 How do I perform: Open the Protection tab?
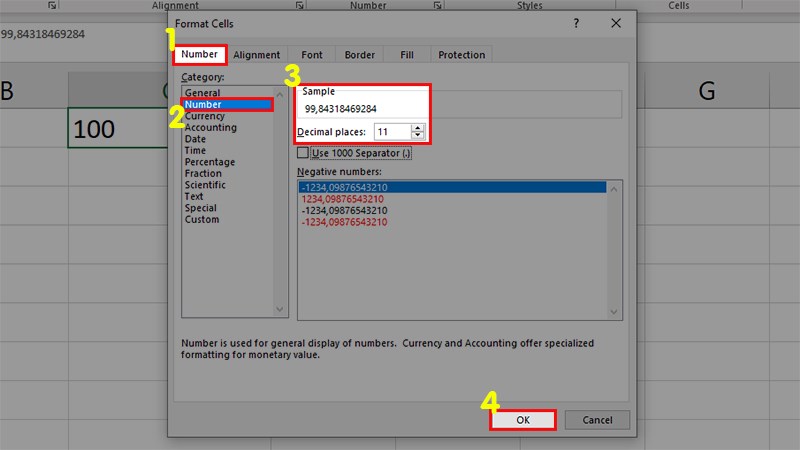coord(461,55)
